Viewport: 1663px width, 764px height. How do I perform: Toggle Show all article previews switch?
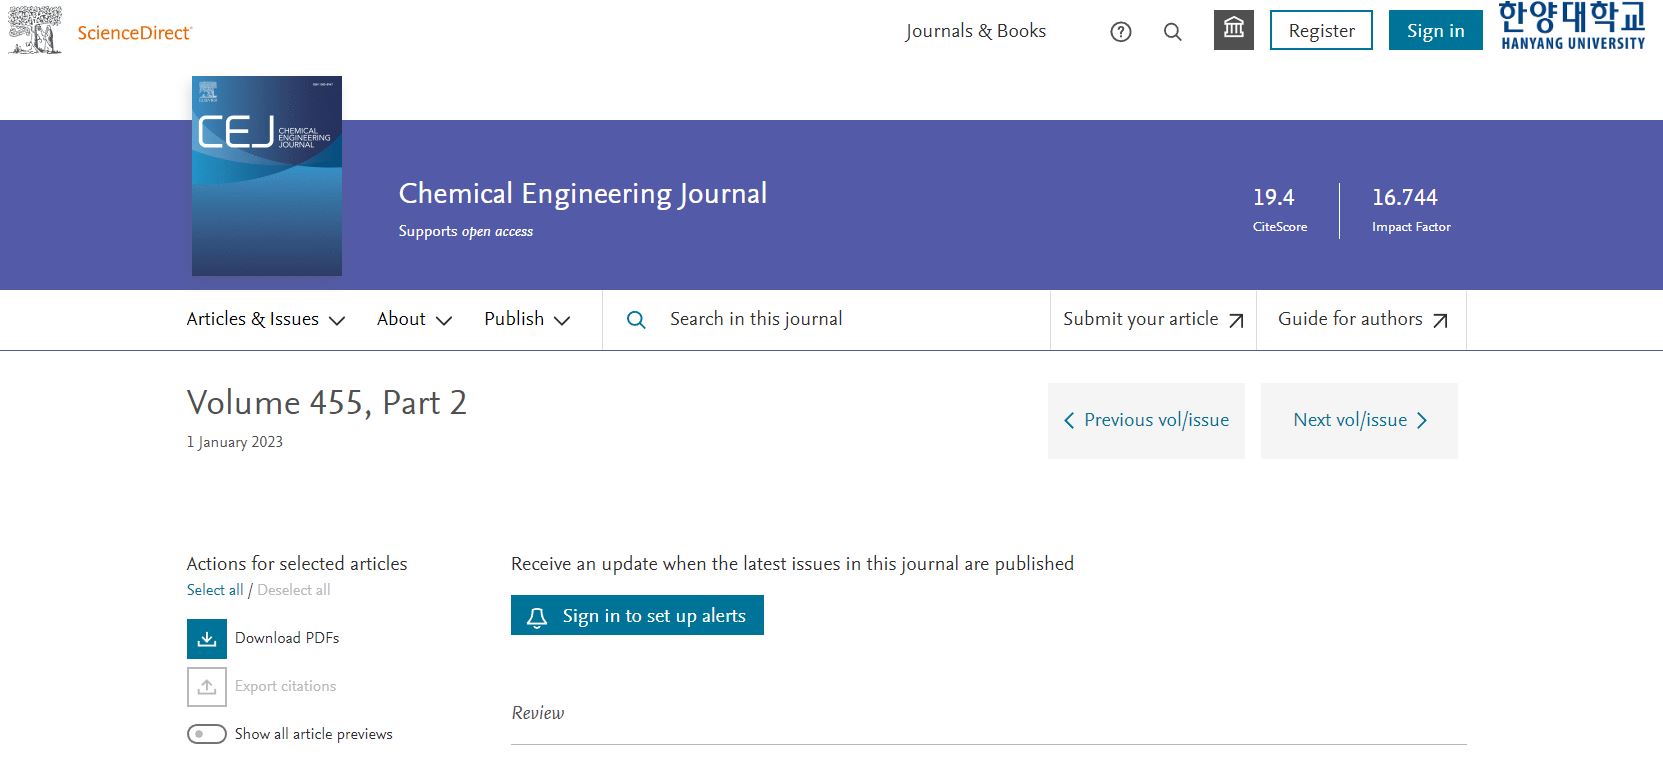click(207, 734)
